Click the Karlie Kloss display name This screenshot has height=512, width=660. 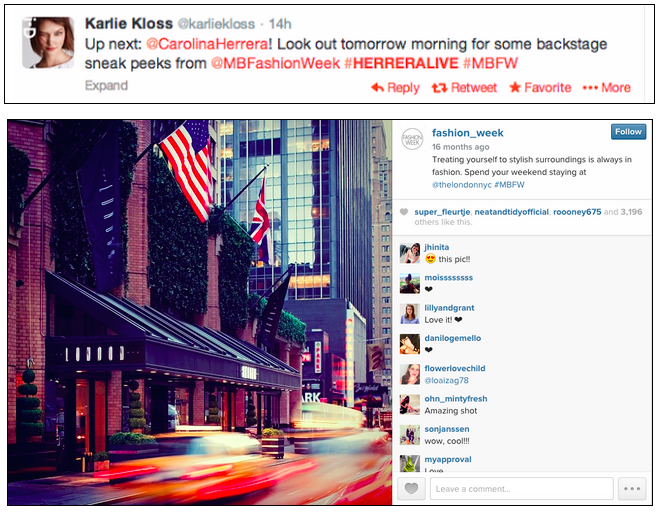(x=129, y=24)
